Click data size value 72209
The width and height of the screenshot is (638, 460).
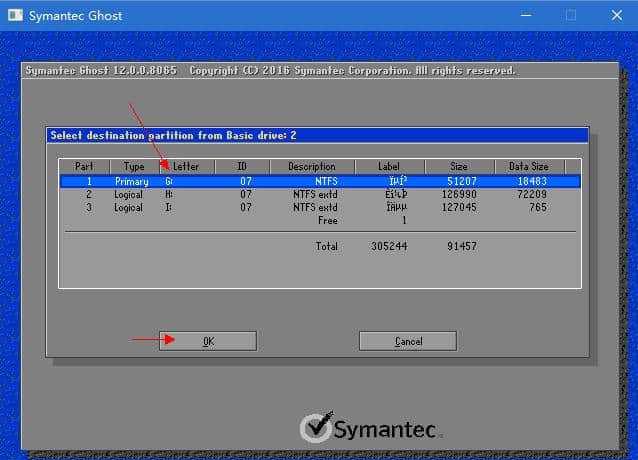(x=532, y=194)
